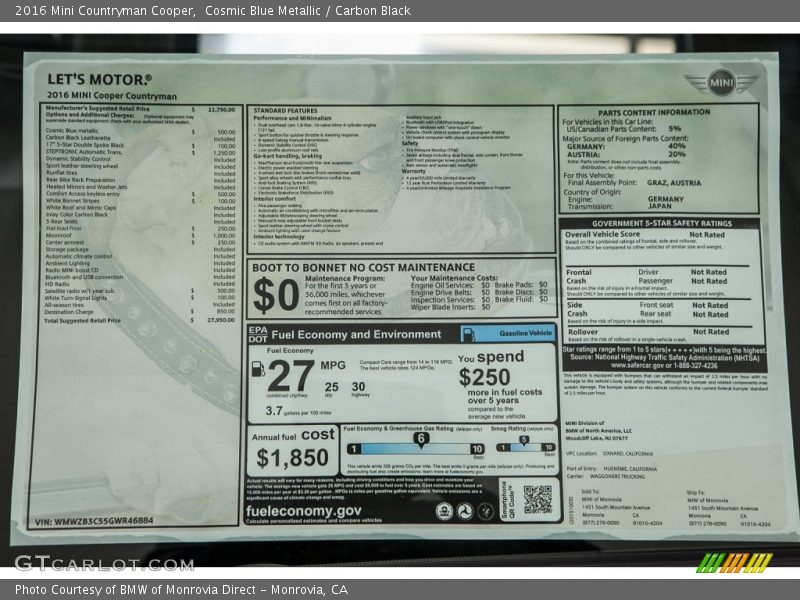Click the "Gasoline Vehicle" label

tap(526, 333)
